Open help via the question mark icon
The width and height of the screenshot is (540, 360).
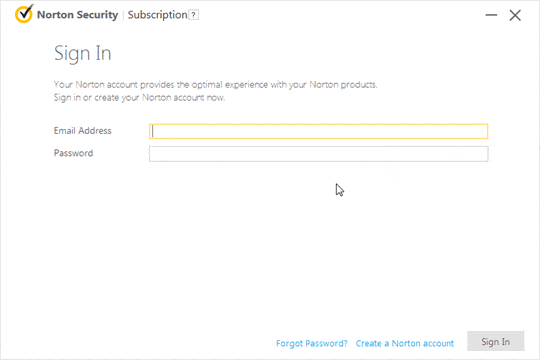pos(194,15)
